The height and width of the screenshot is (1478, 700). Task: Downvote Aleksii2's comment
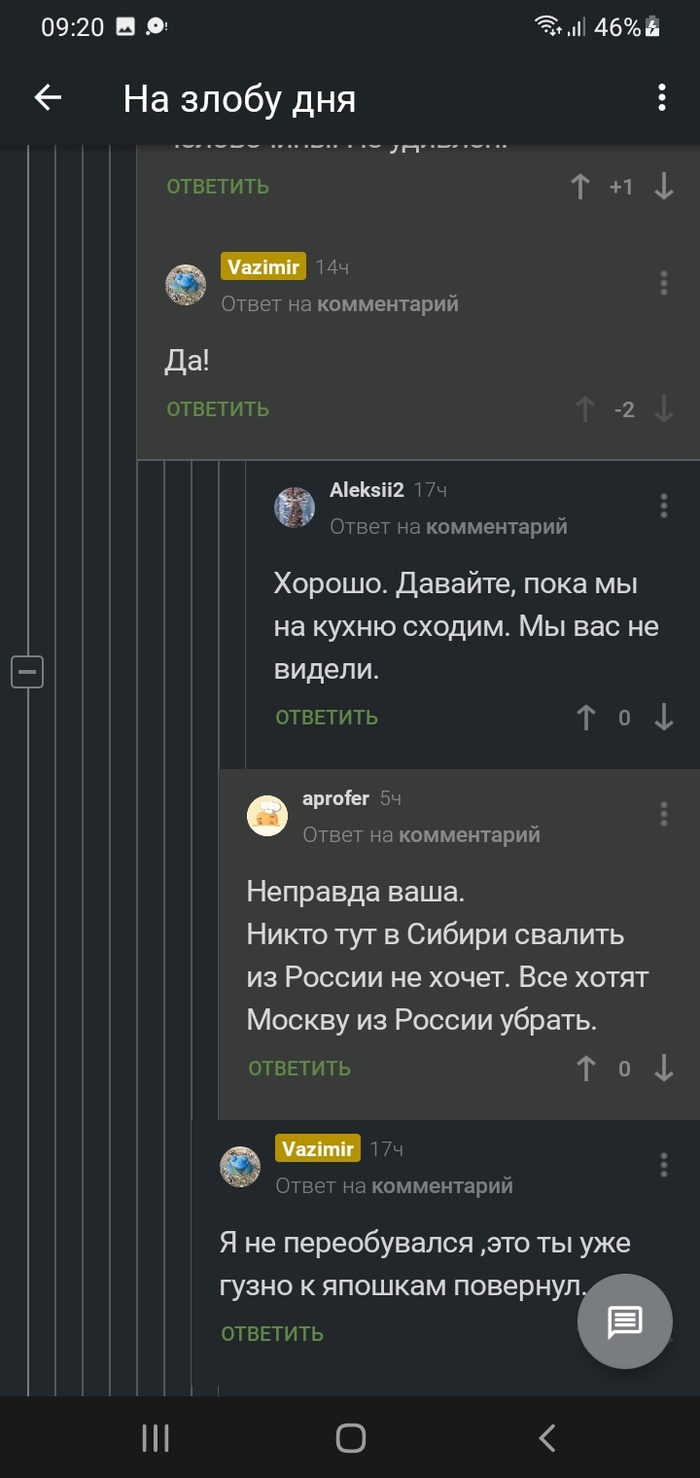[x=664, y=717]
